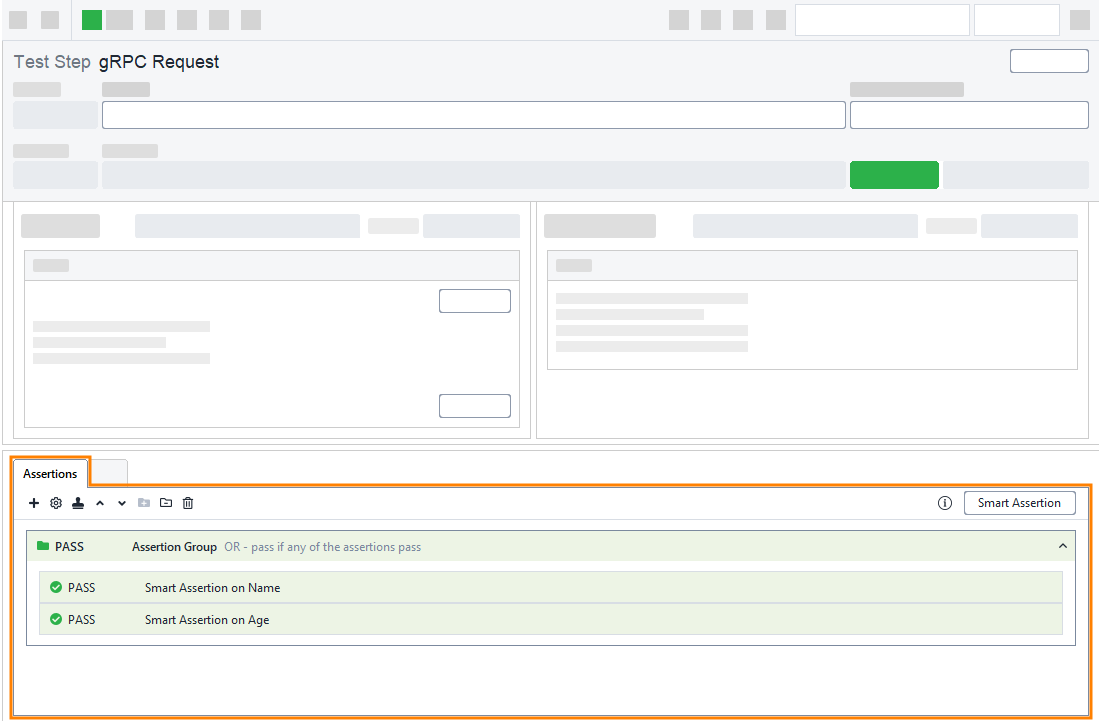Screen dimensions: 1099x721
Task: Click the green submit button in the request panel
Action: 894,174
